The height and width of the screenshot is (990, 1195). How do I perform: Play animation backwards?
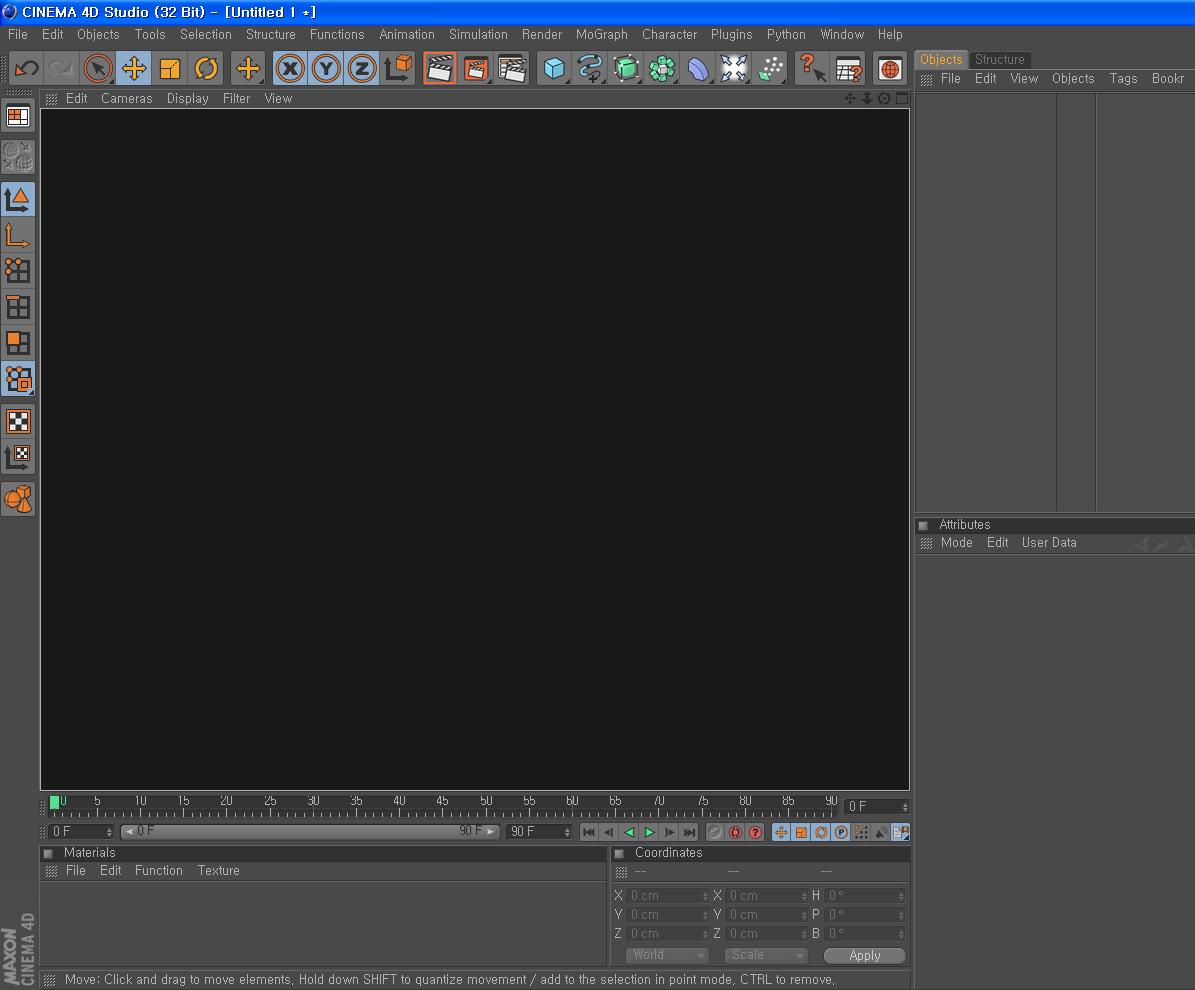click(630, 832)
